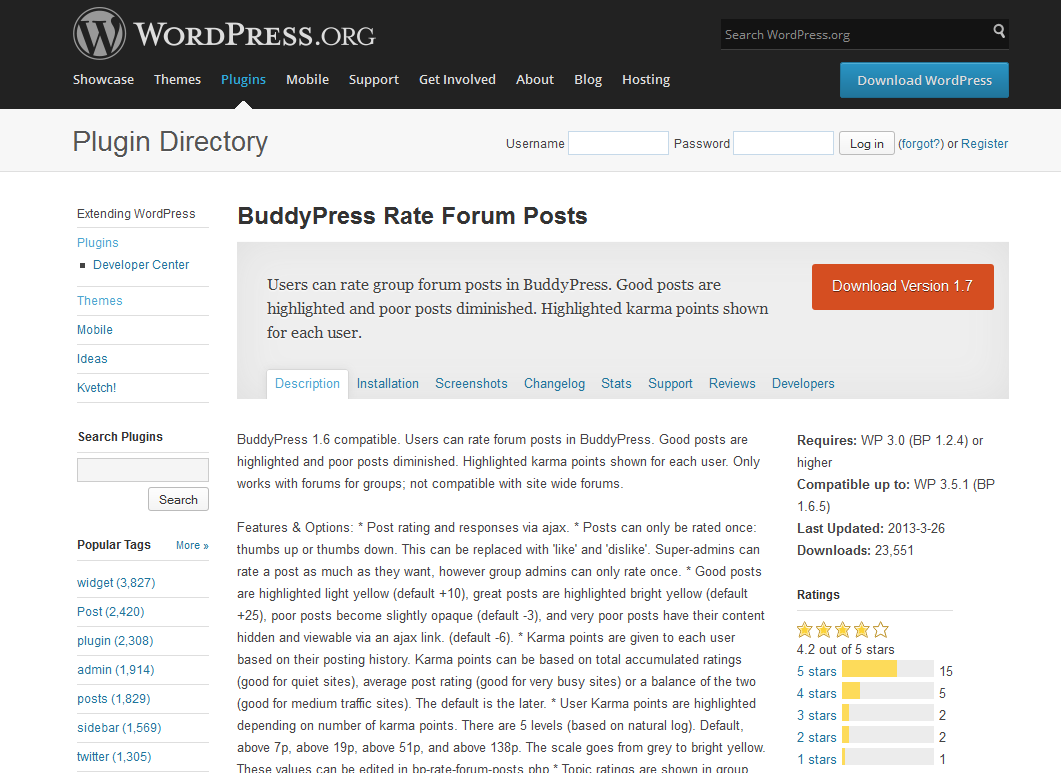Open Blog in top navigation
1061x773 pixels.
[x=588, y=79]
